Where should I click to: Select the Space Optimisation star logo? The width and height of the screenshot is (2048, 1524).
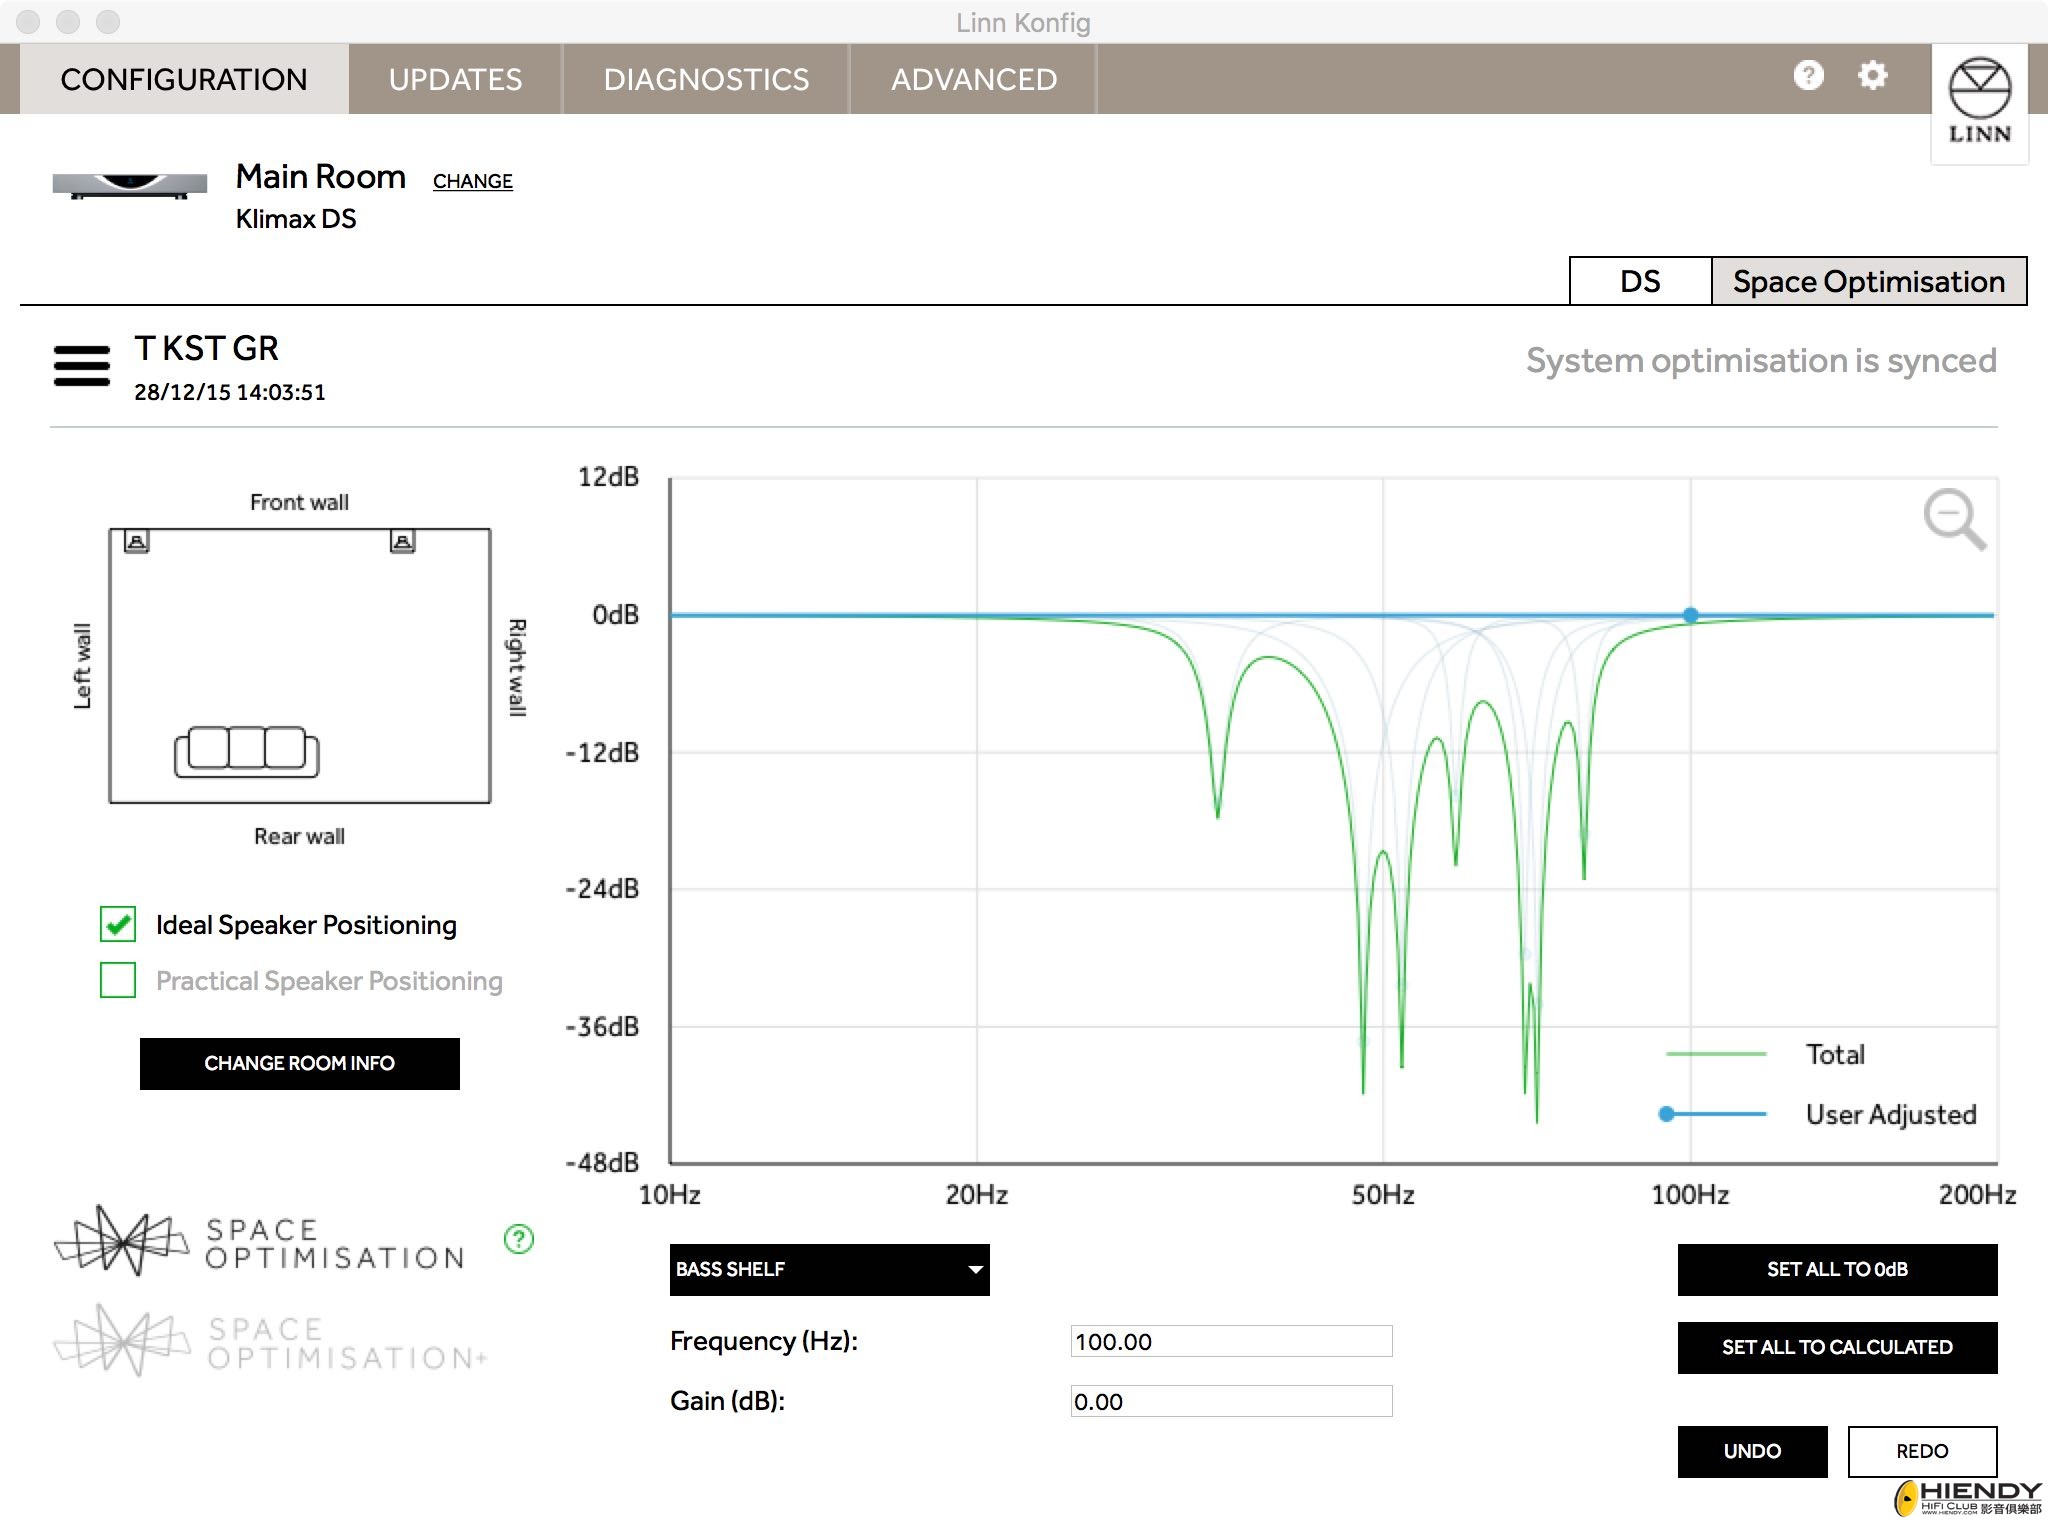click(121, 1240)
